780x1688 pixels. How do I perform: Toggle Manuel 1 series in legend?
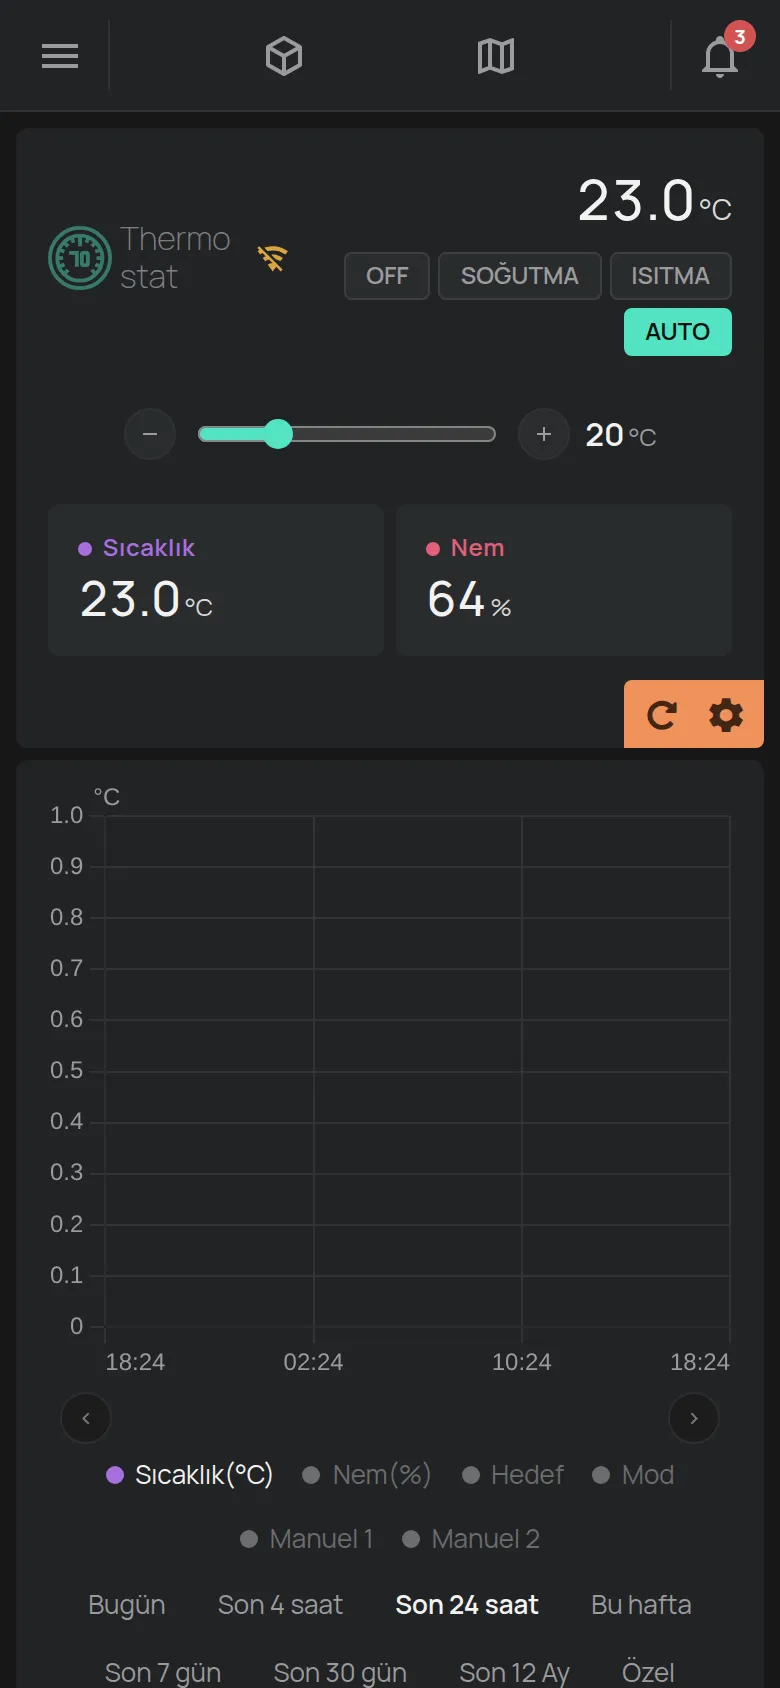point(307,1539)
